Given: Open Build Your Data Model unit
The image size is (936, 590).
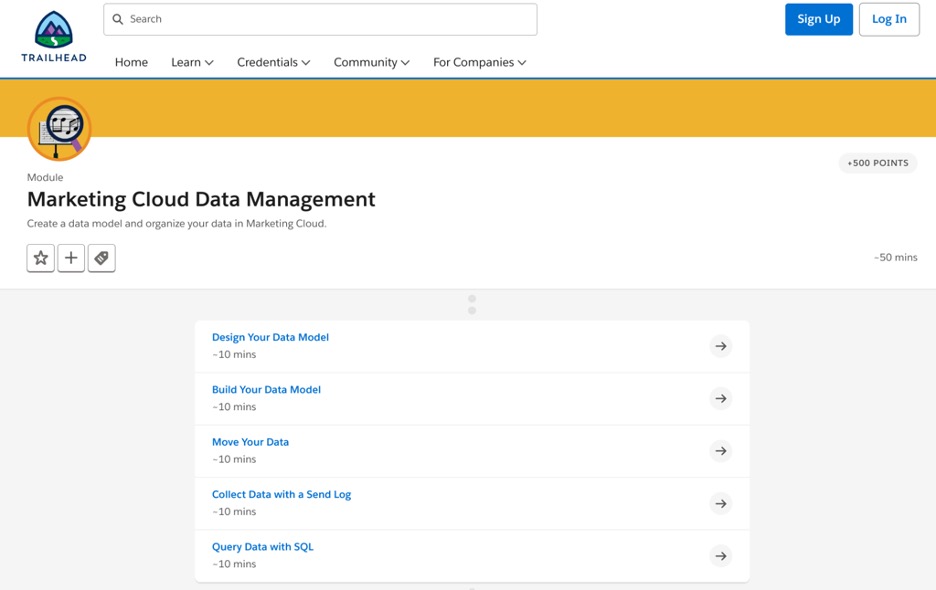Looking at the screenshot, I should pyautogui.click(x=266, y=389).
